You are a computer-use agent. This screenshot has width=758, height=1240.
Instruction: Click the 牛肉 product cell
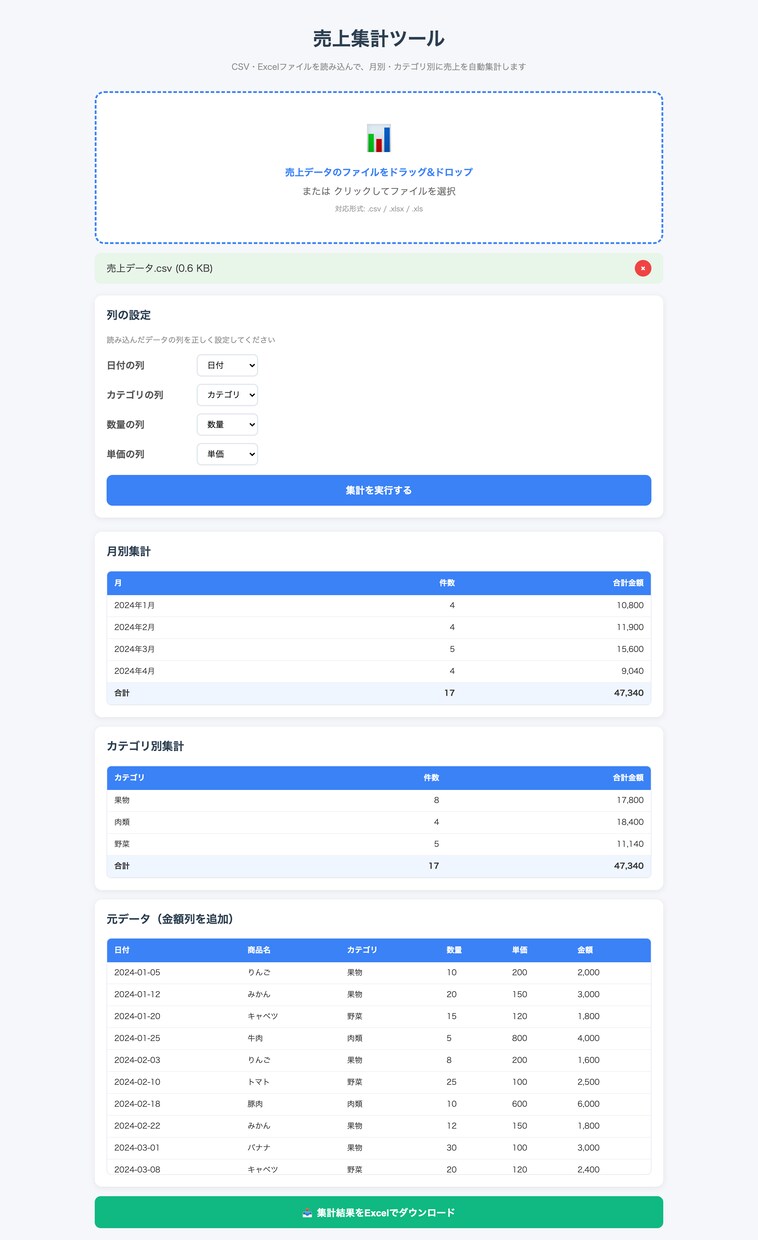click(x=255, y=1038)
